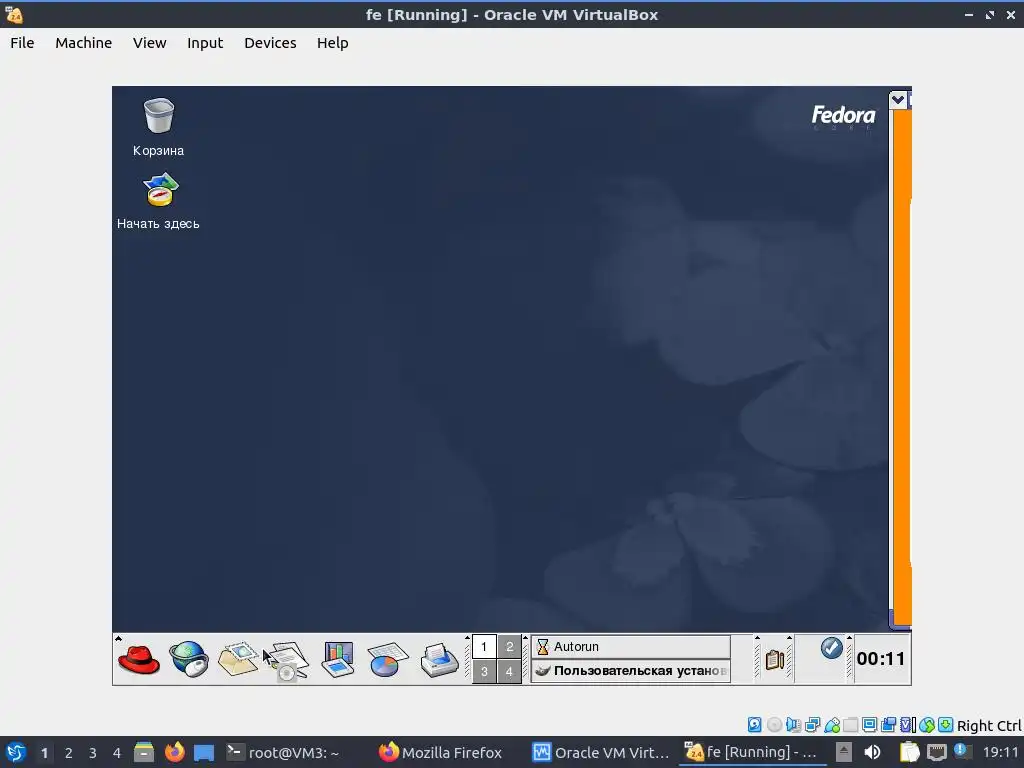Open host volume control speaker icon
Image resolution: width=1024 pixels, height=768 pixels.
(x=872, y=752)
